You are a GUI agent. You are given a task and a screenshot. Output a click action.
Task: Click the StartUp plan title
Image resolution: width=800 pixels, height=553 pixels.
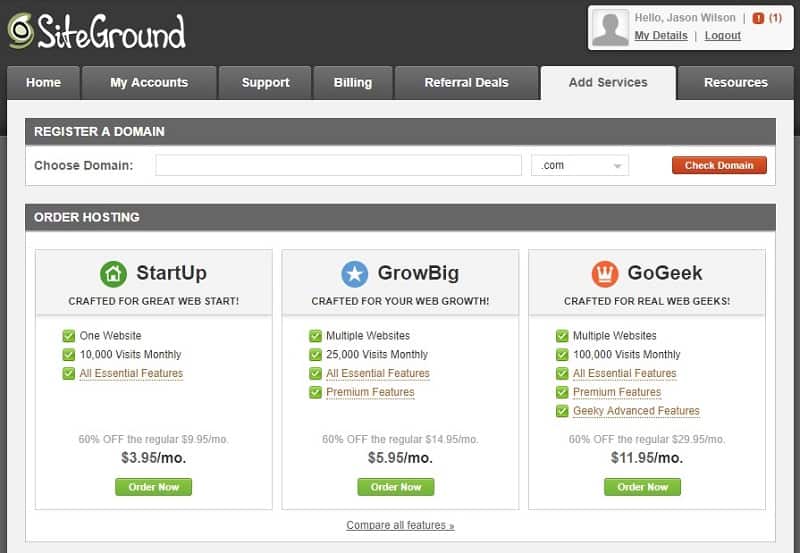pos(171,273)
